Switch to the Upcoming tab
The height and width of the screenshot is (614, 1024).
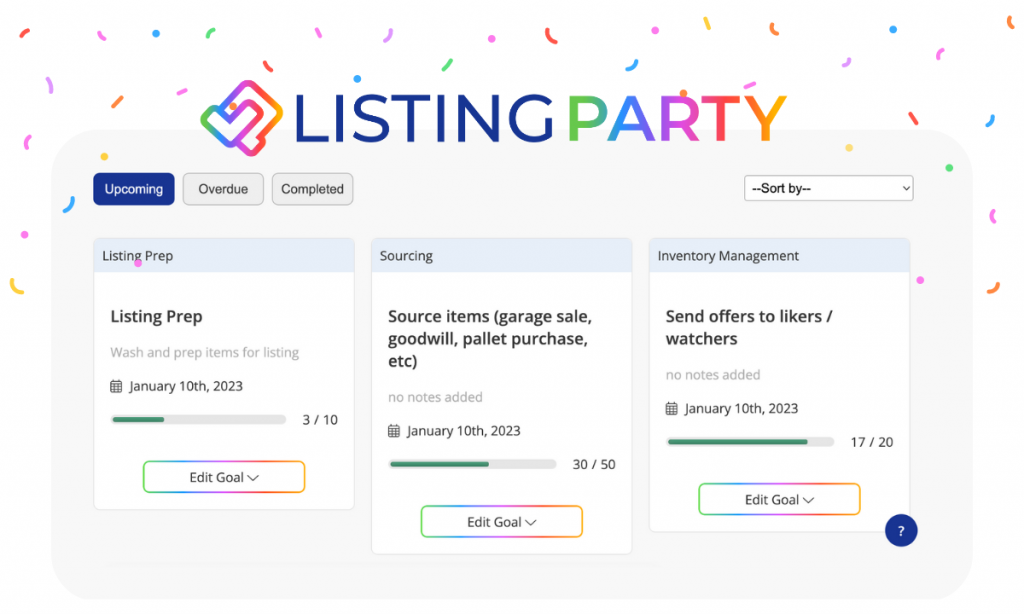point(134,189)
